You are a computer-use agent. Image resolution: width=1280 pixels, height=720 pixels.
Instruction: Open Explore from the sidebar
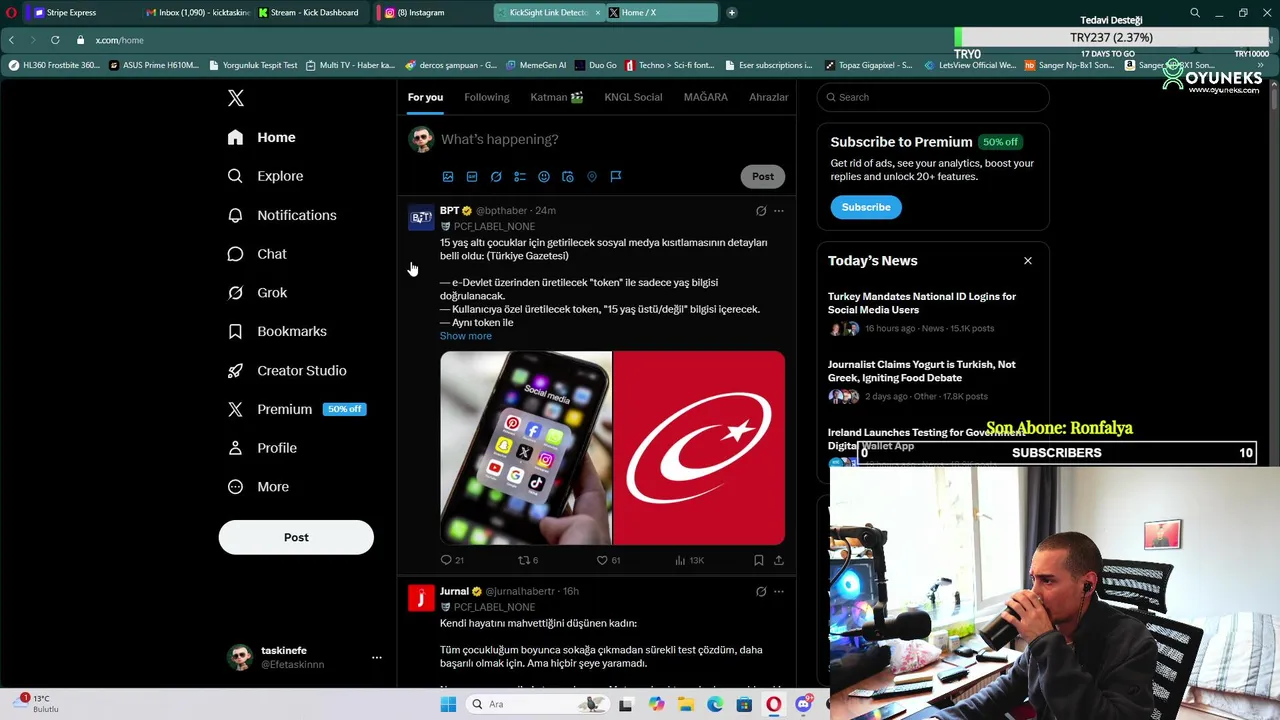tap(265, 176)
